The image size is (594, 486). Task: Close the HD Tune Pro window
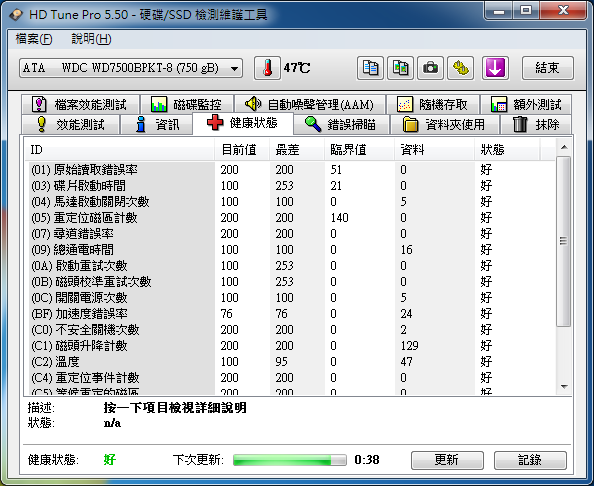[x=563, y=11]
